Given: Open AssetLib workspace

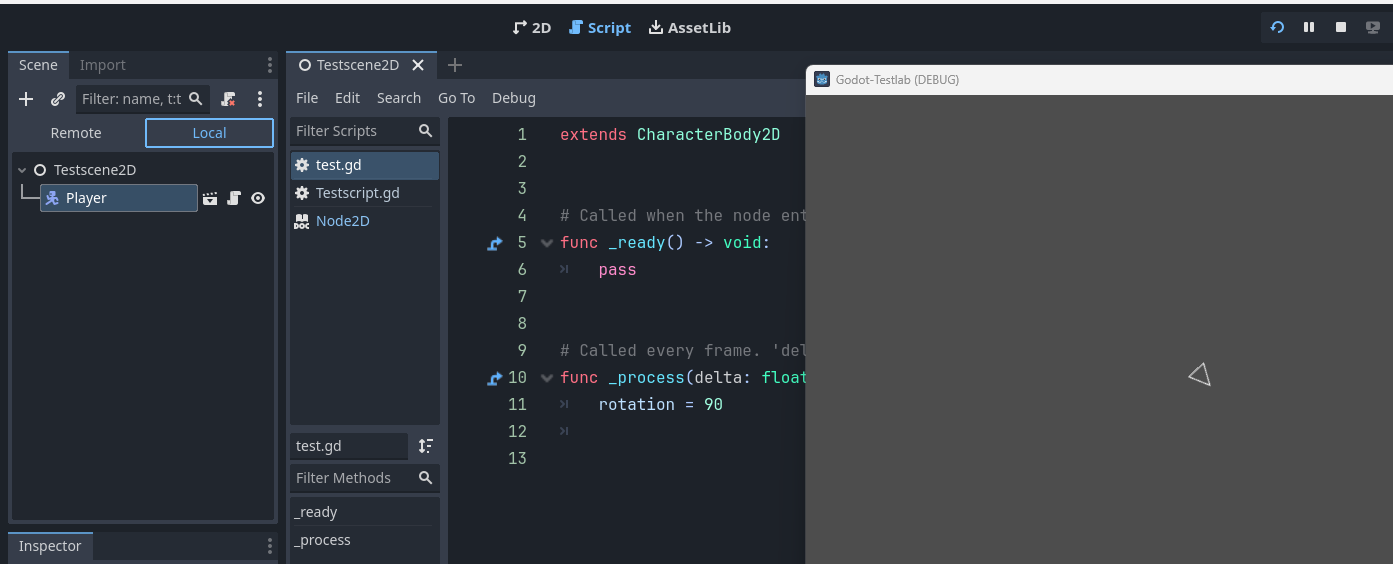Looking at the screenshot, I should click(x=690, y=28).
